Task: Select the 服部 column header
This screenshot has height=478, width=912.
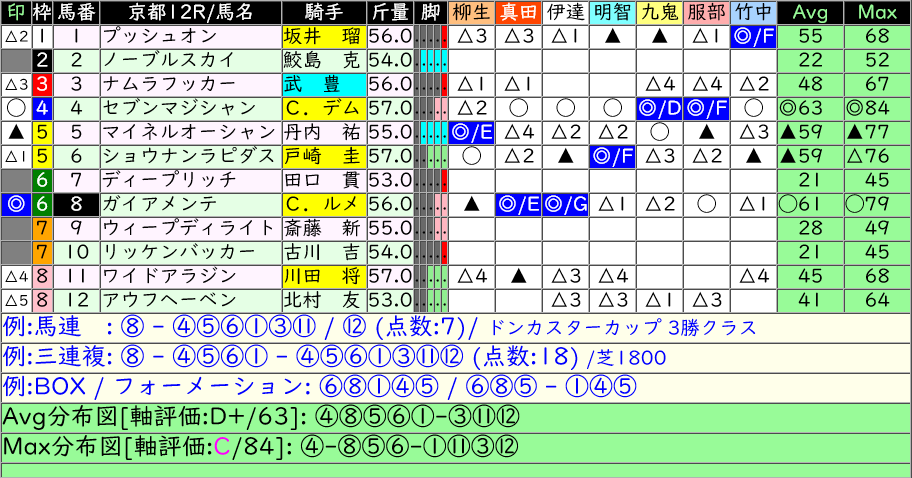Action: point(707,12)
